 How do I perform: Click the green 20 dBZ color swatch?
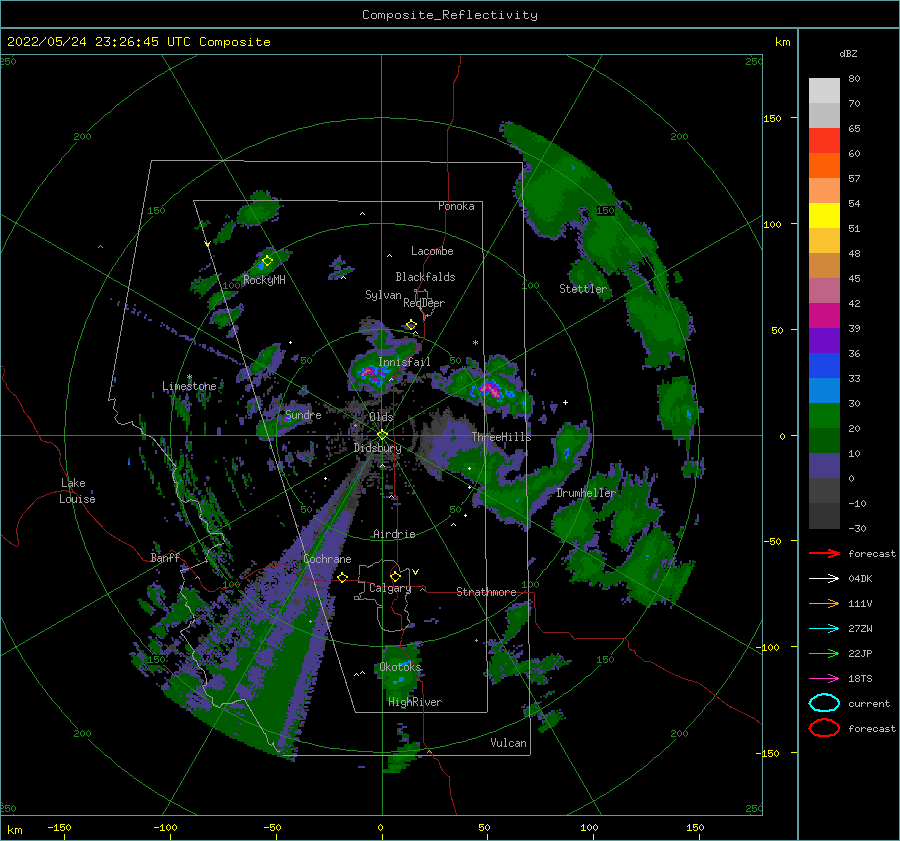coord(824,416)
